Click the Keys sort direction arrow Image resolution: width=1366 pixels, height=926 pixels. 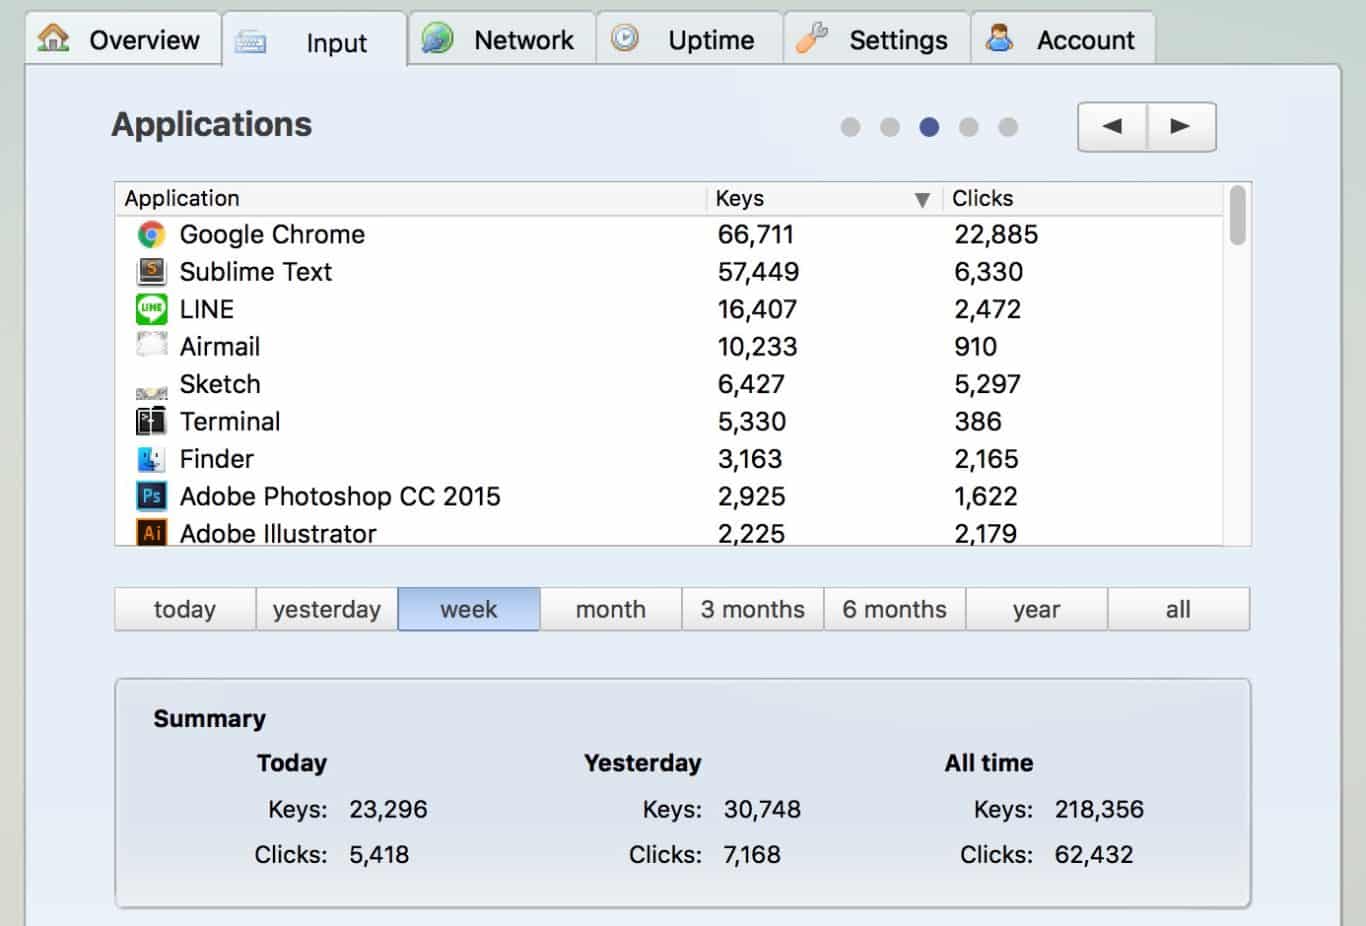[922, 200]
